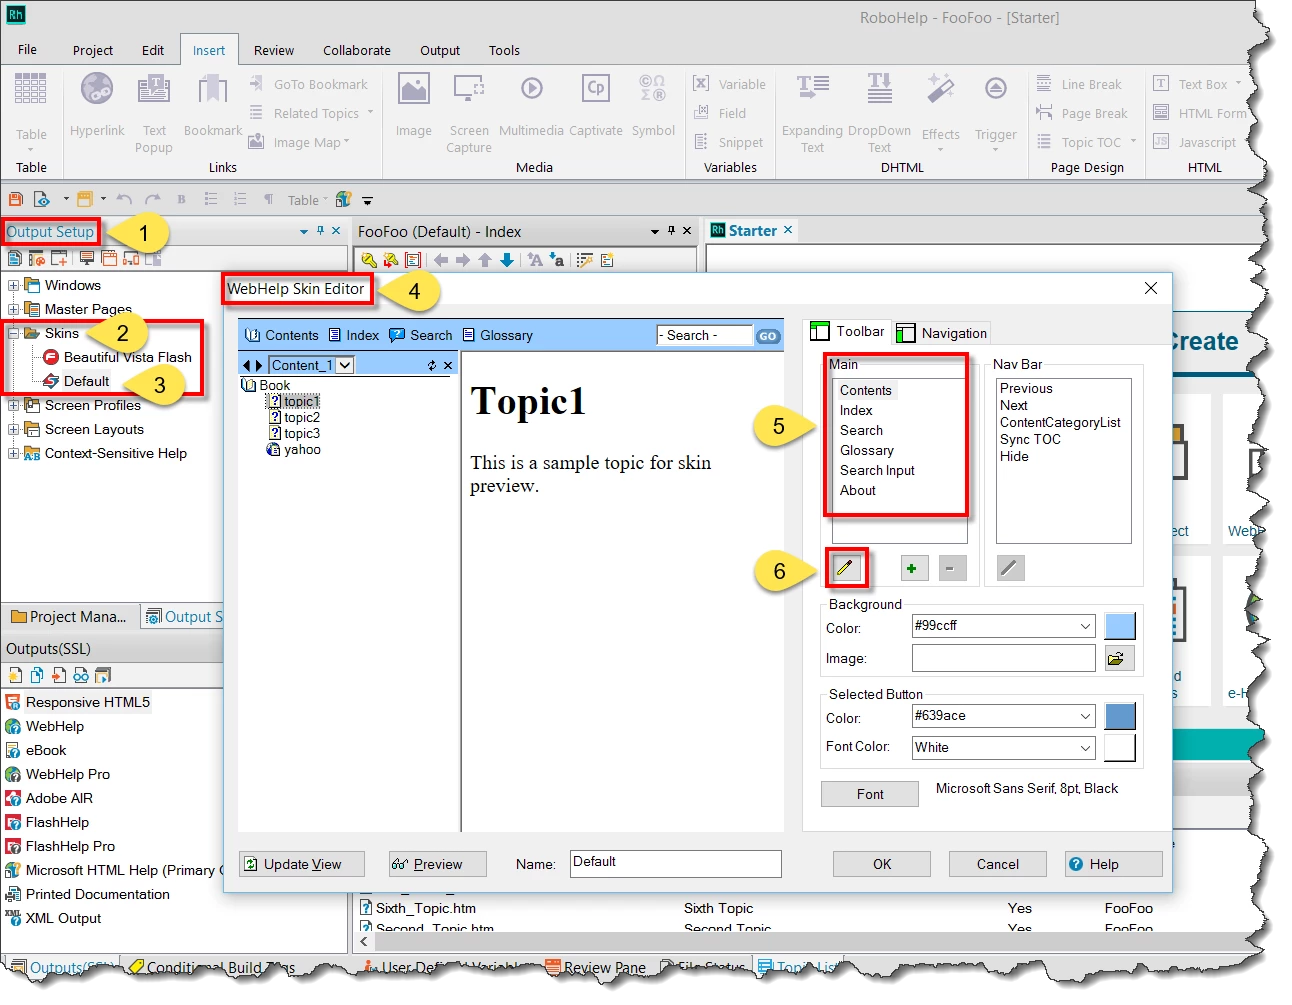Open the Selected Button Color dropdown

[x=1085, y=716]
